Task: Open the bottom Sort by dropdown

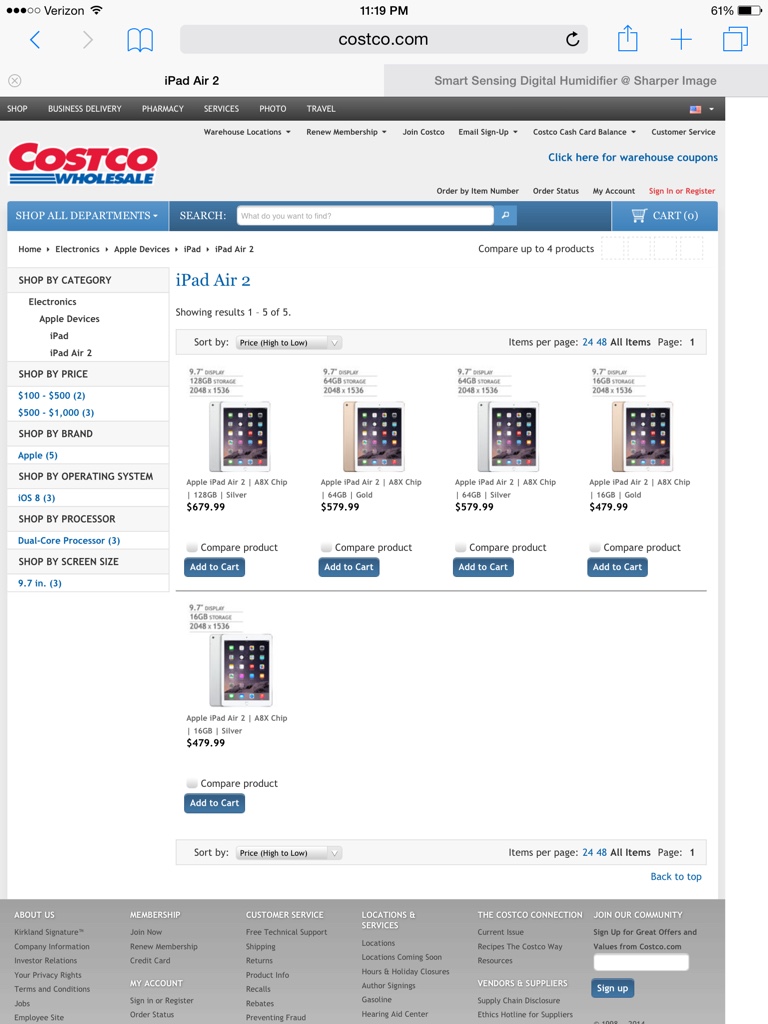Action: [x=289, y=853]
